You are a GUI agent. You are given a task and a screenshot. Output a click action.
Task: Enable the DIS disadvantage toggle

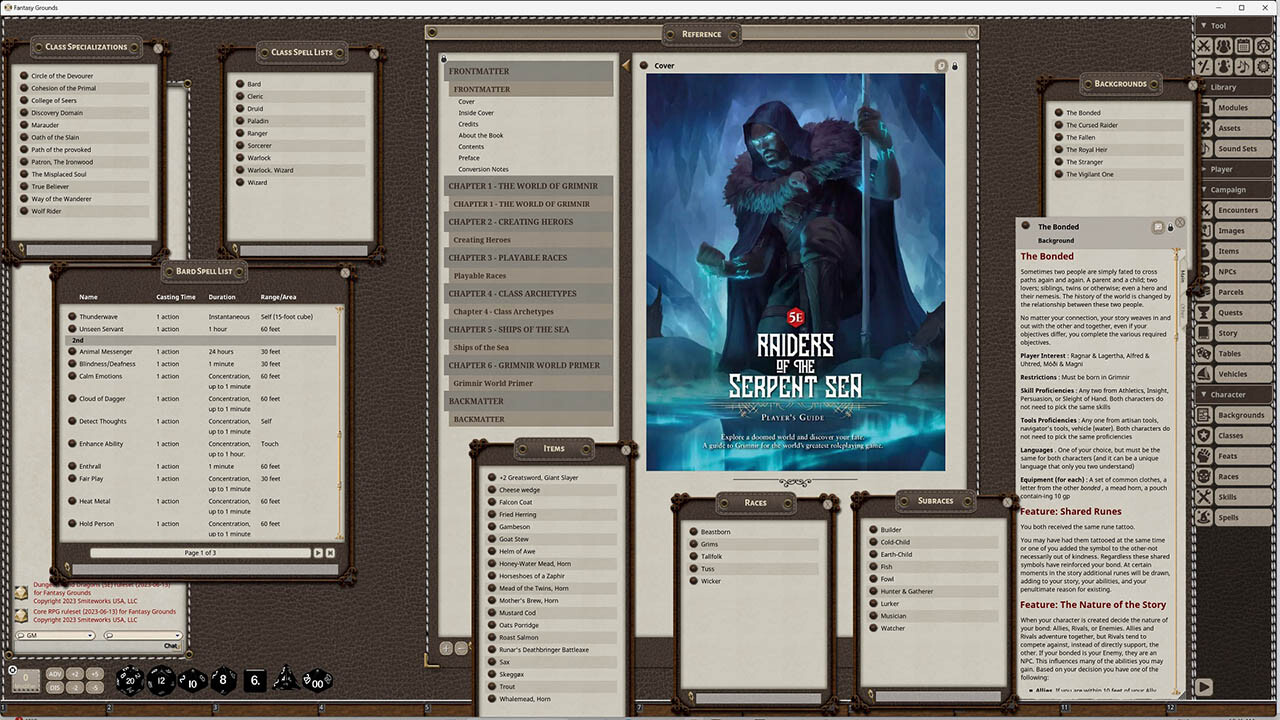point(55,687)
